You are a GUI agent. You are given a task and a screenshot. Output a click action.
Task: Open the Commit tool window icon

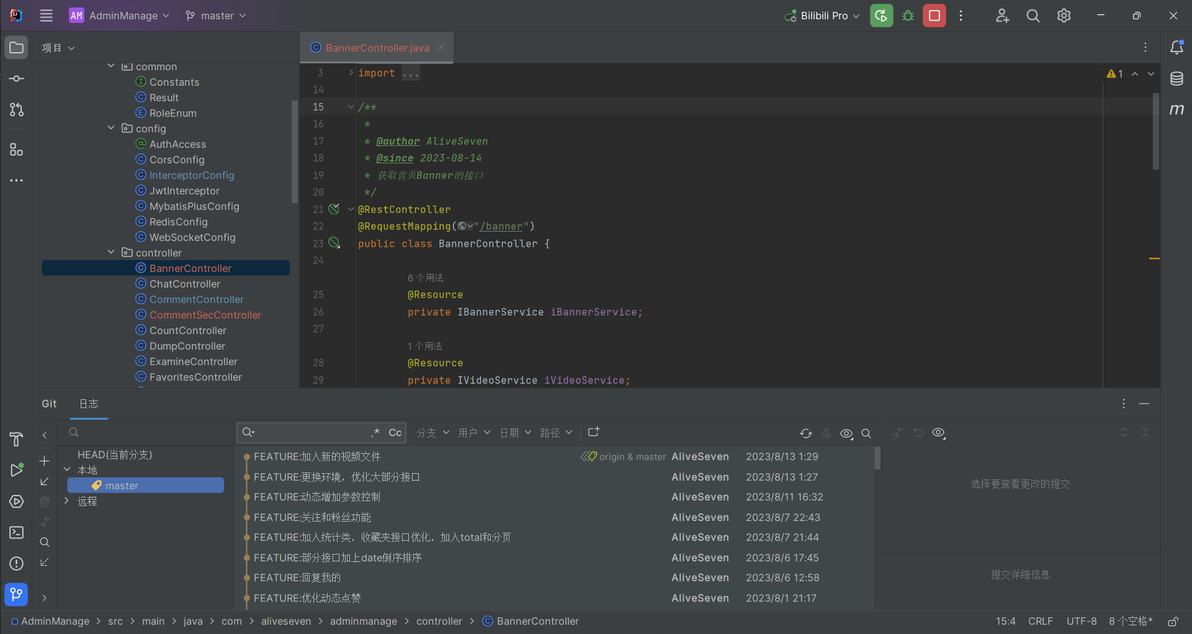(16, 78)
